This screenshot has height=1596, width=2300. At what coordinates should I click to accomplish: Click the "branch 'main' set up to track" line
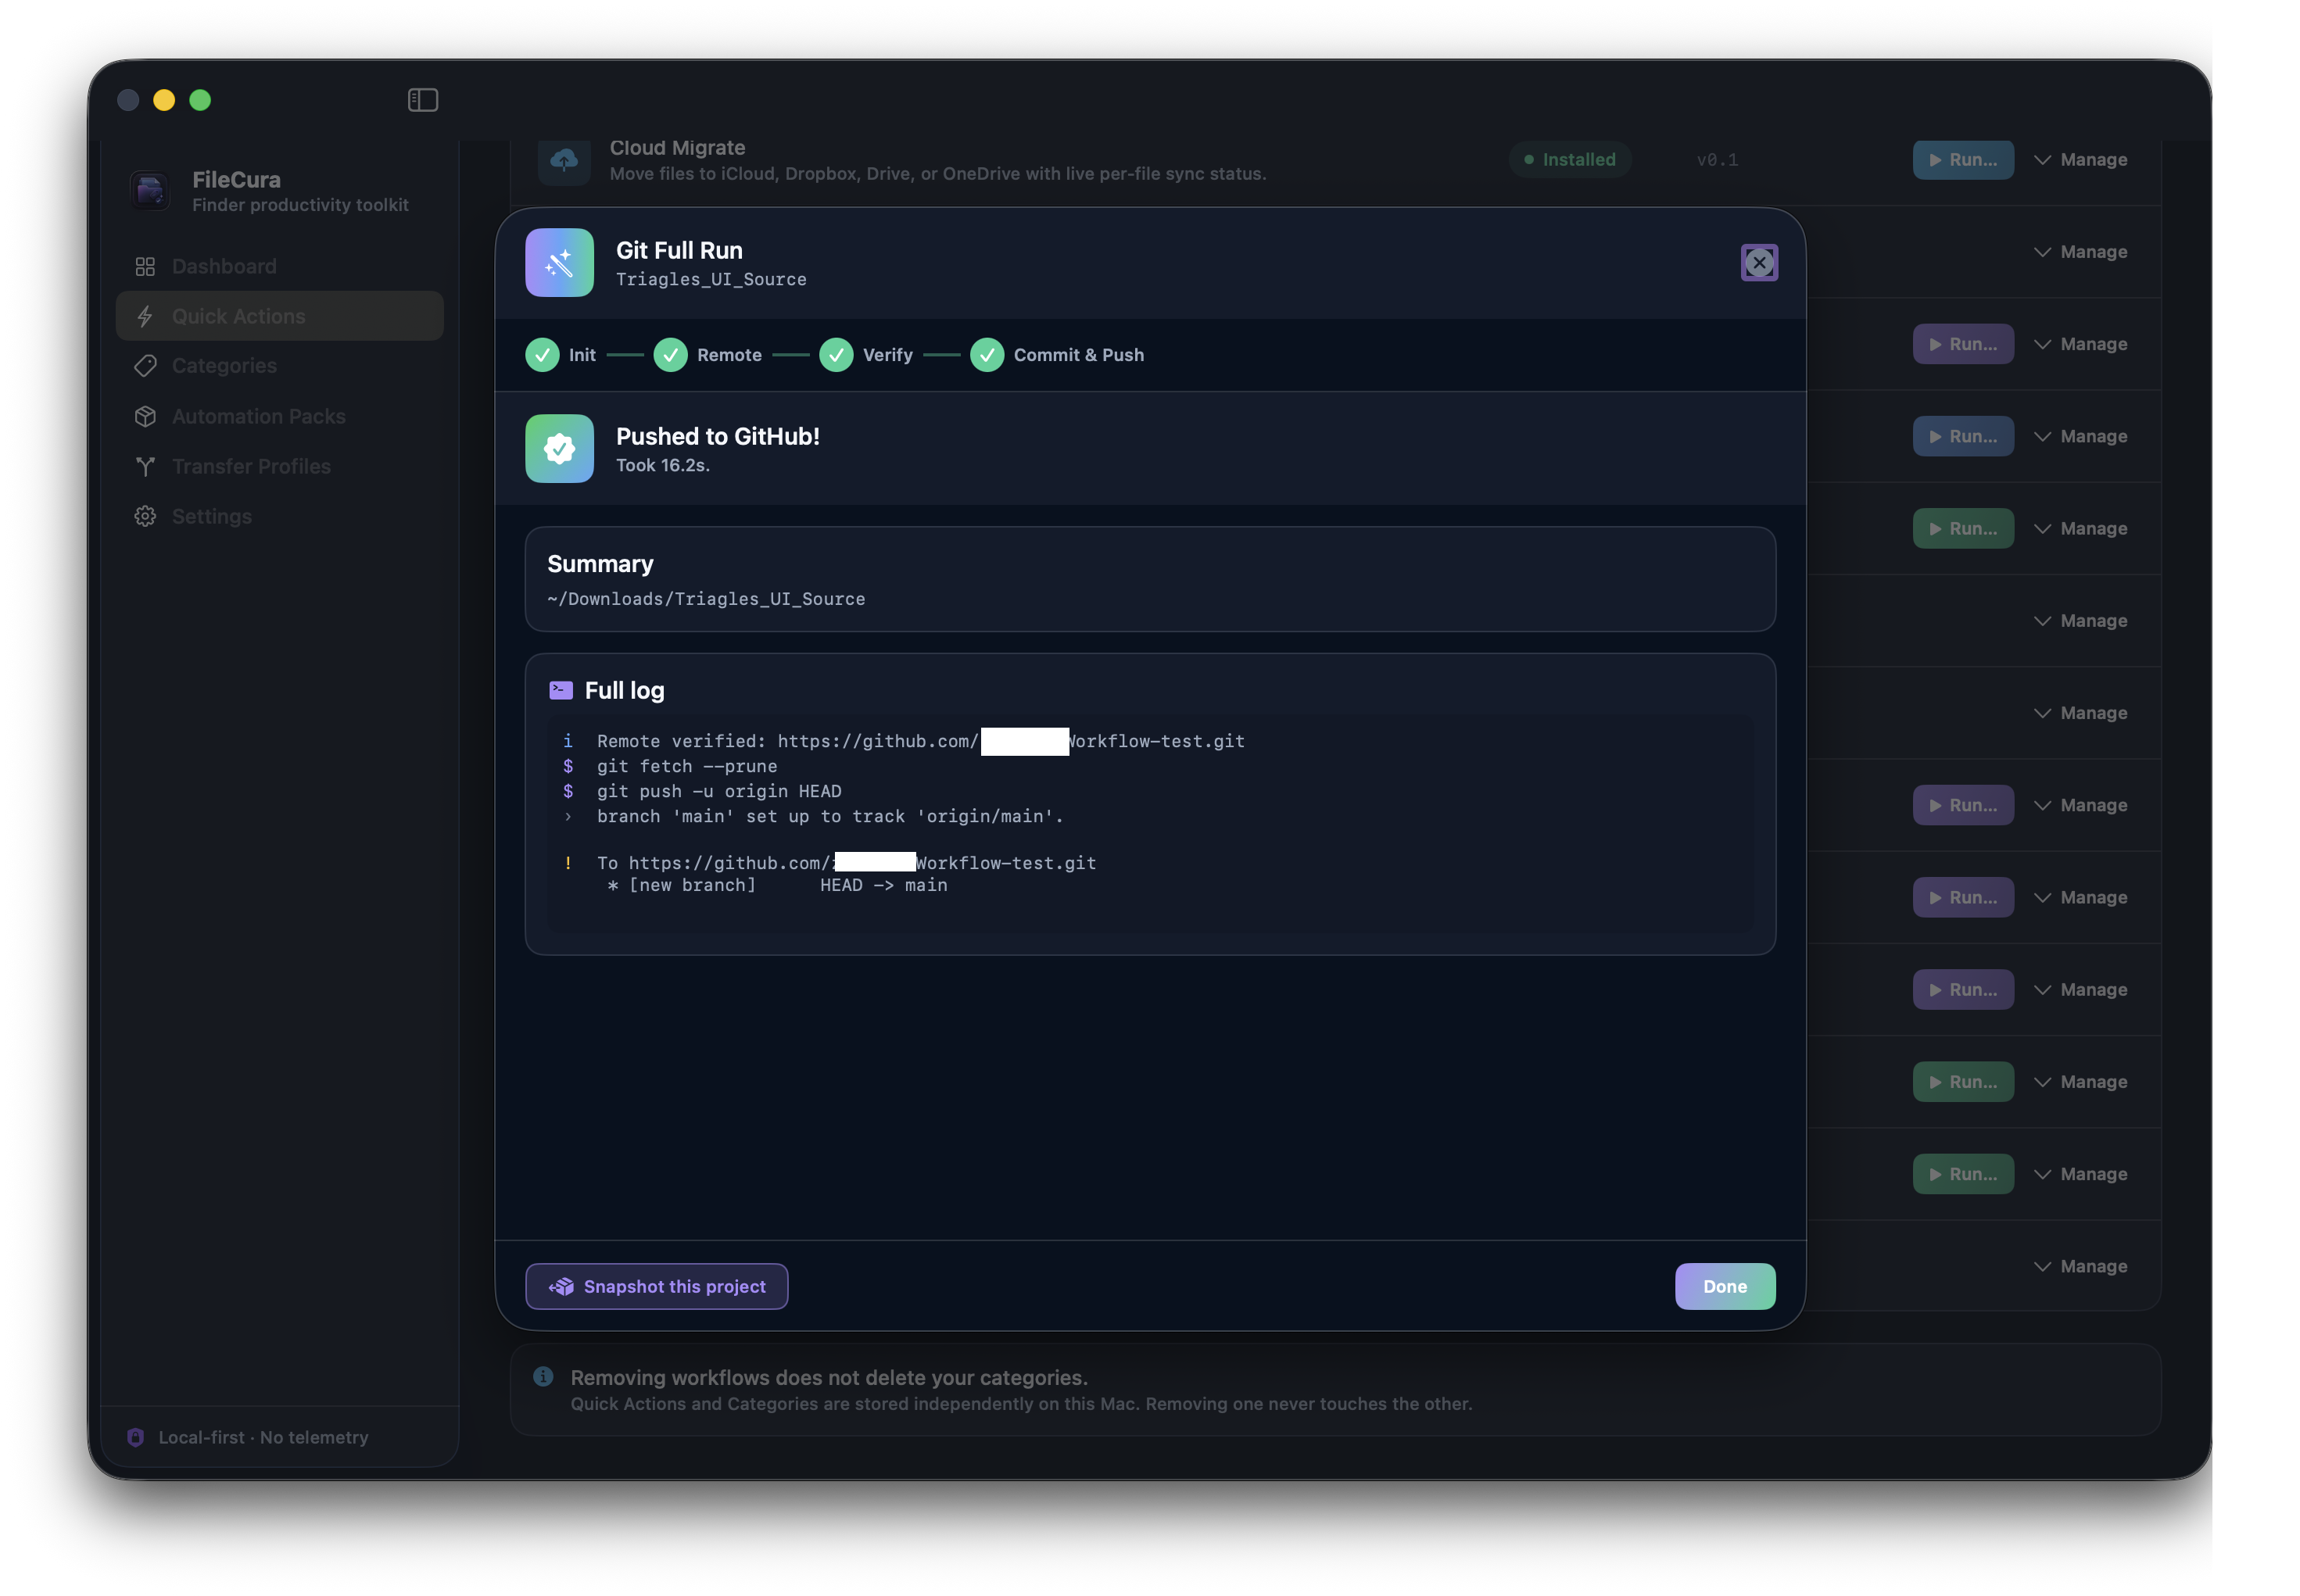(x=830, y=816)
